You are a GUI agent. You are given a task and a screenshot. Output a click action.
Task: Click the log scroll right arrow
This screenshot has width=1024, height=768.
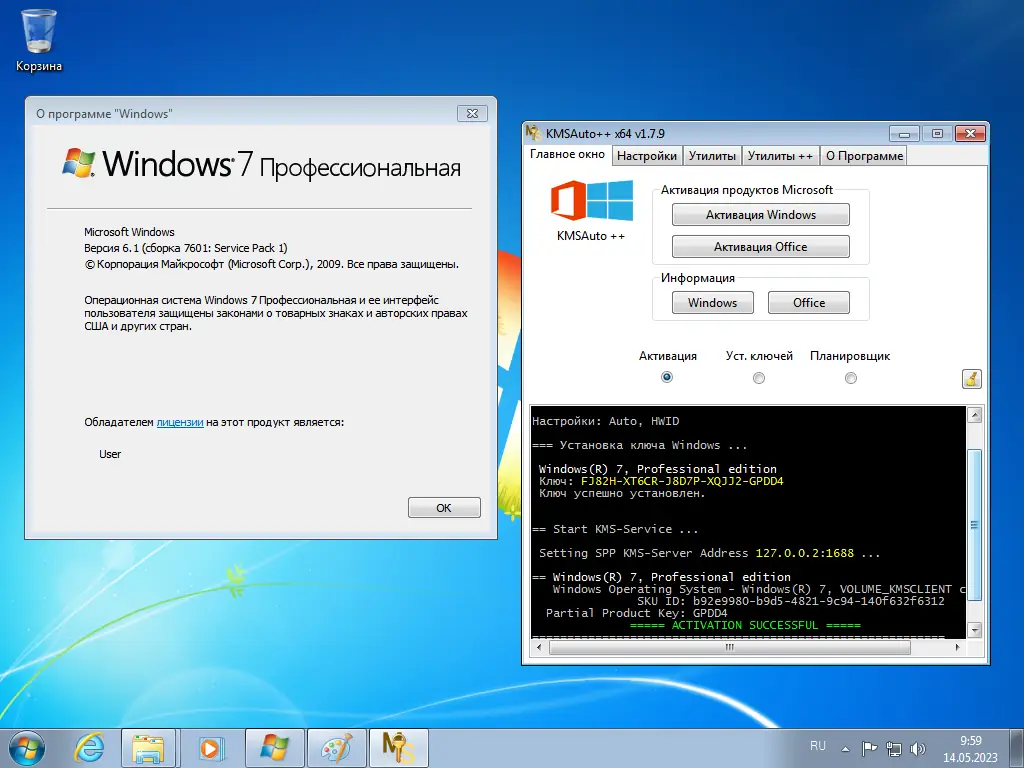coord(957,647)
